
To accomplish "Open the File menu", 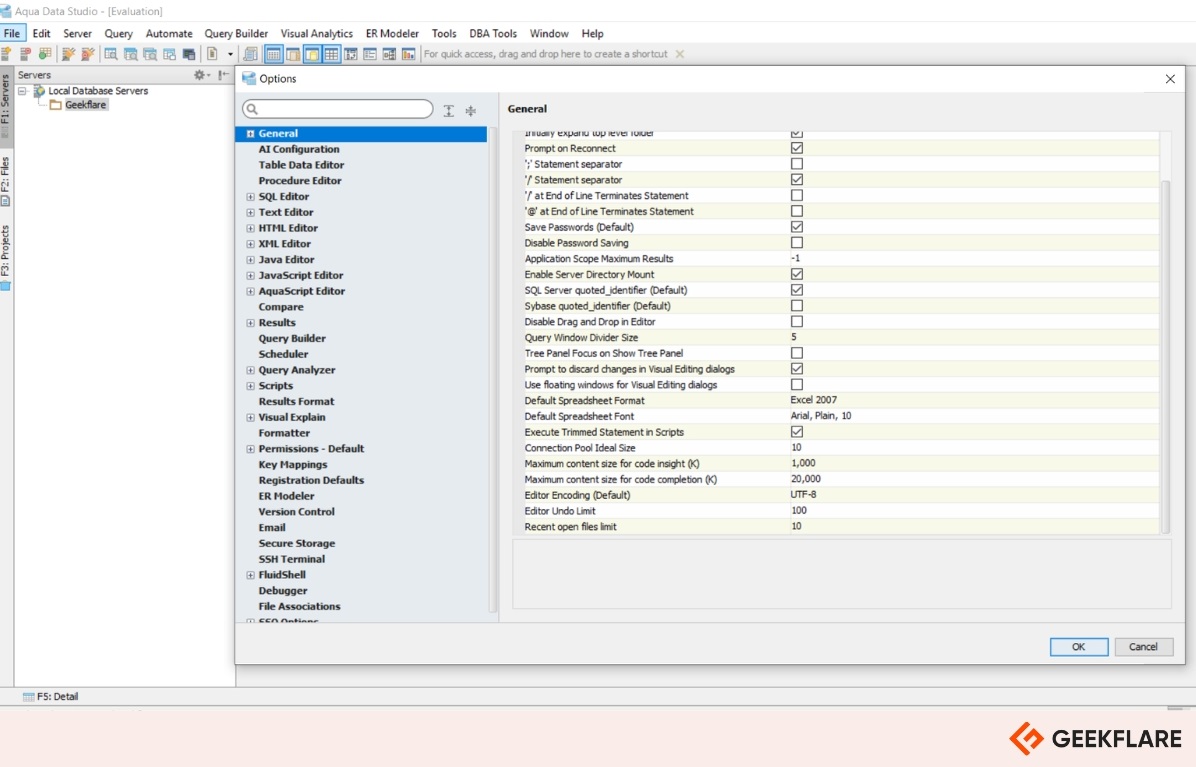I will coord(12,34).
